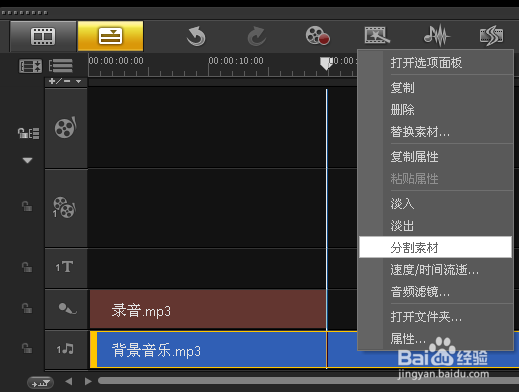The height and width of the screenshot is (392, 519).
Task: Expand the show/hide tracks +/- dropdown
Action: pyautogui.click(x=65, y=81)
